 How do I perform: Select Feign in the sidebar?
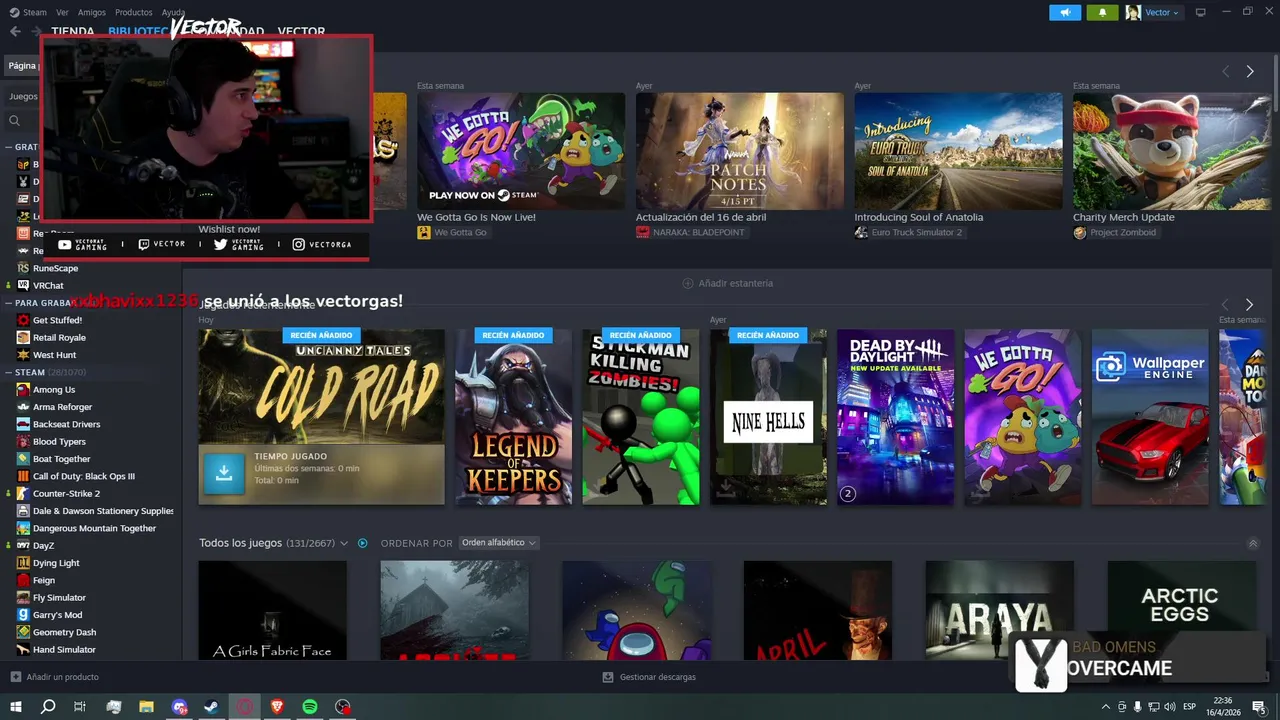click(44, 580)
